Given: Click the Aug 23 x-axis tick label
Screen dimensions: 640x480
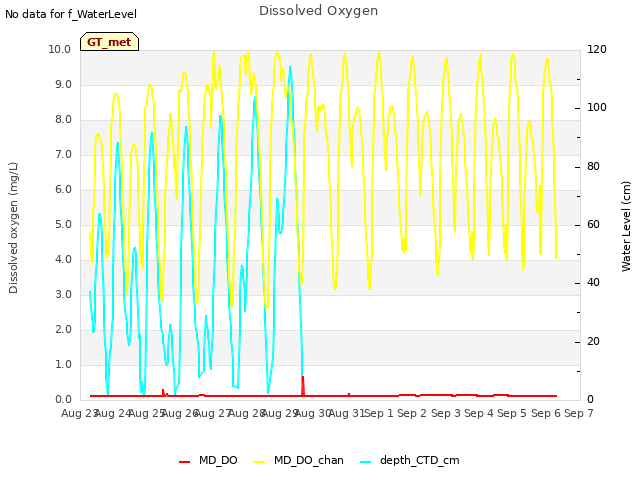Looking at the screenshot, I should 79,413.
